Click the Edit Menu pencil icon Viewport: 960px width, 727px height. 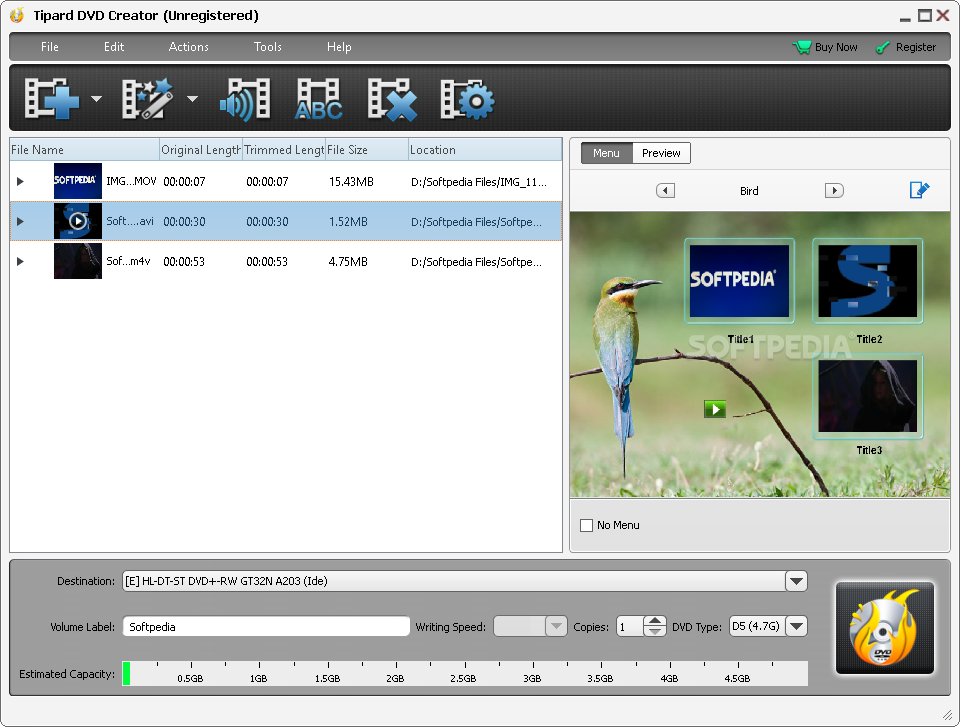[919, 190]
